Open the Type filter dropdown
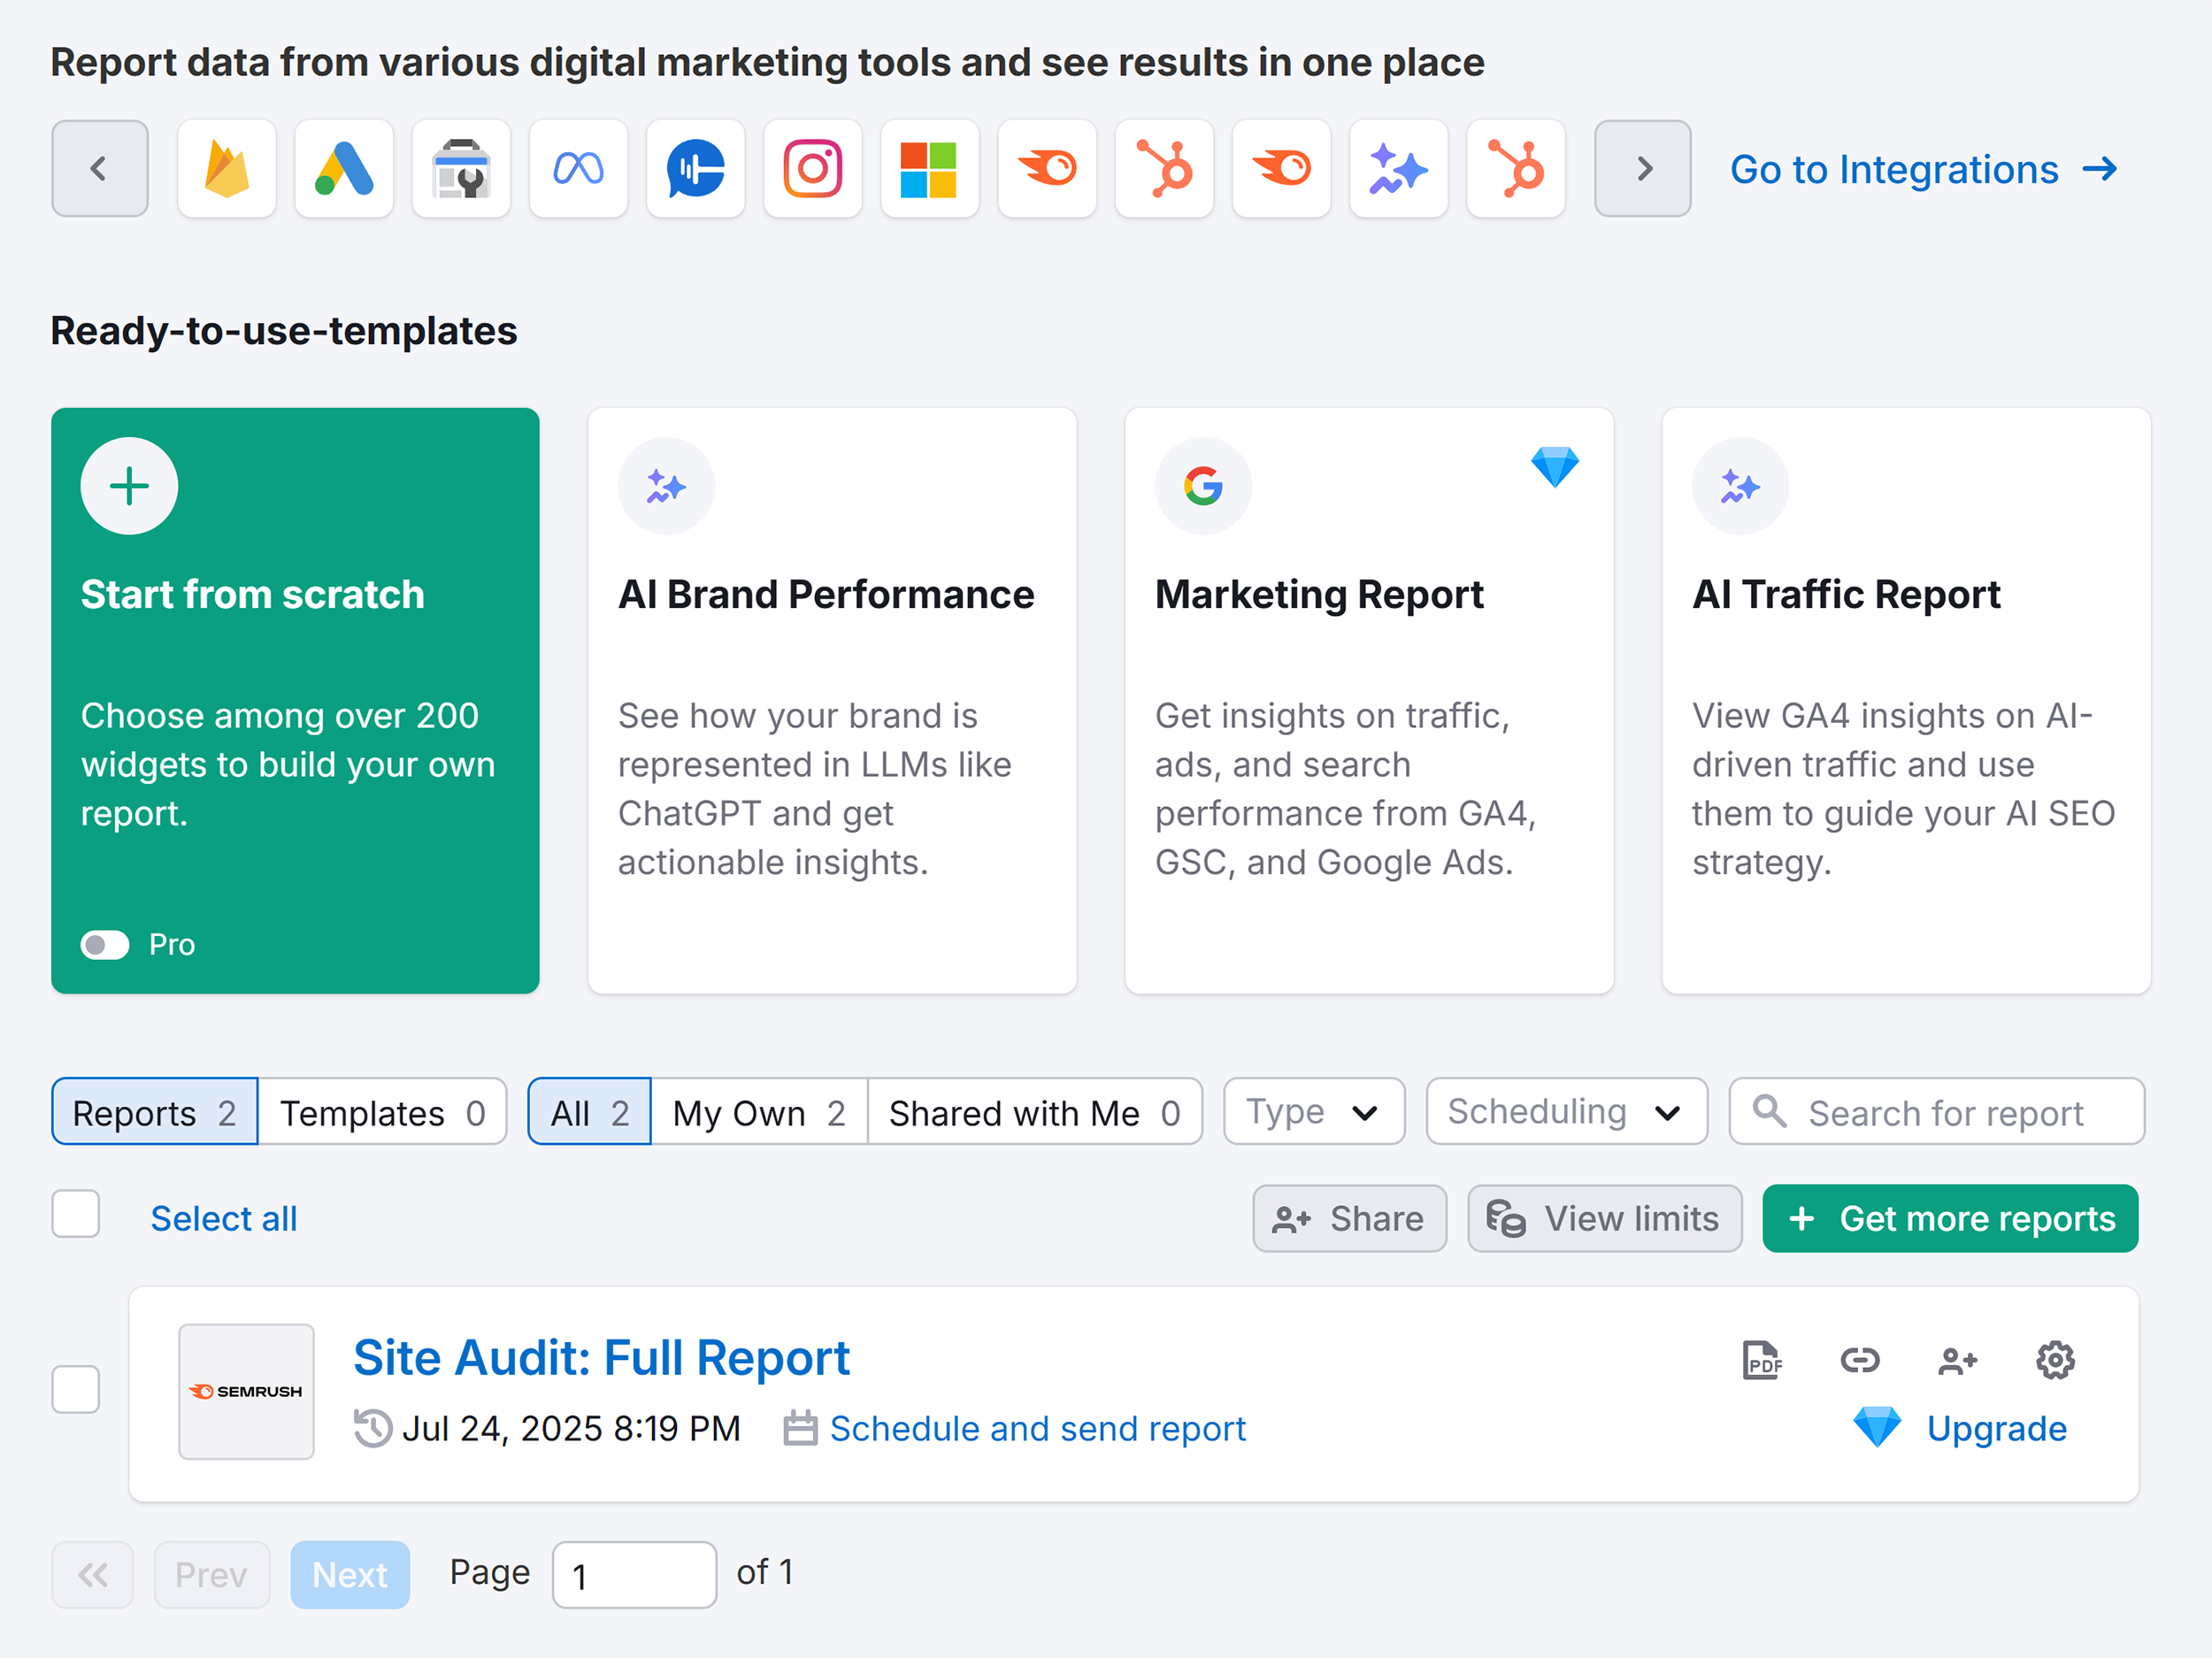 1313,1111
